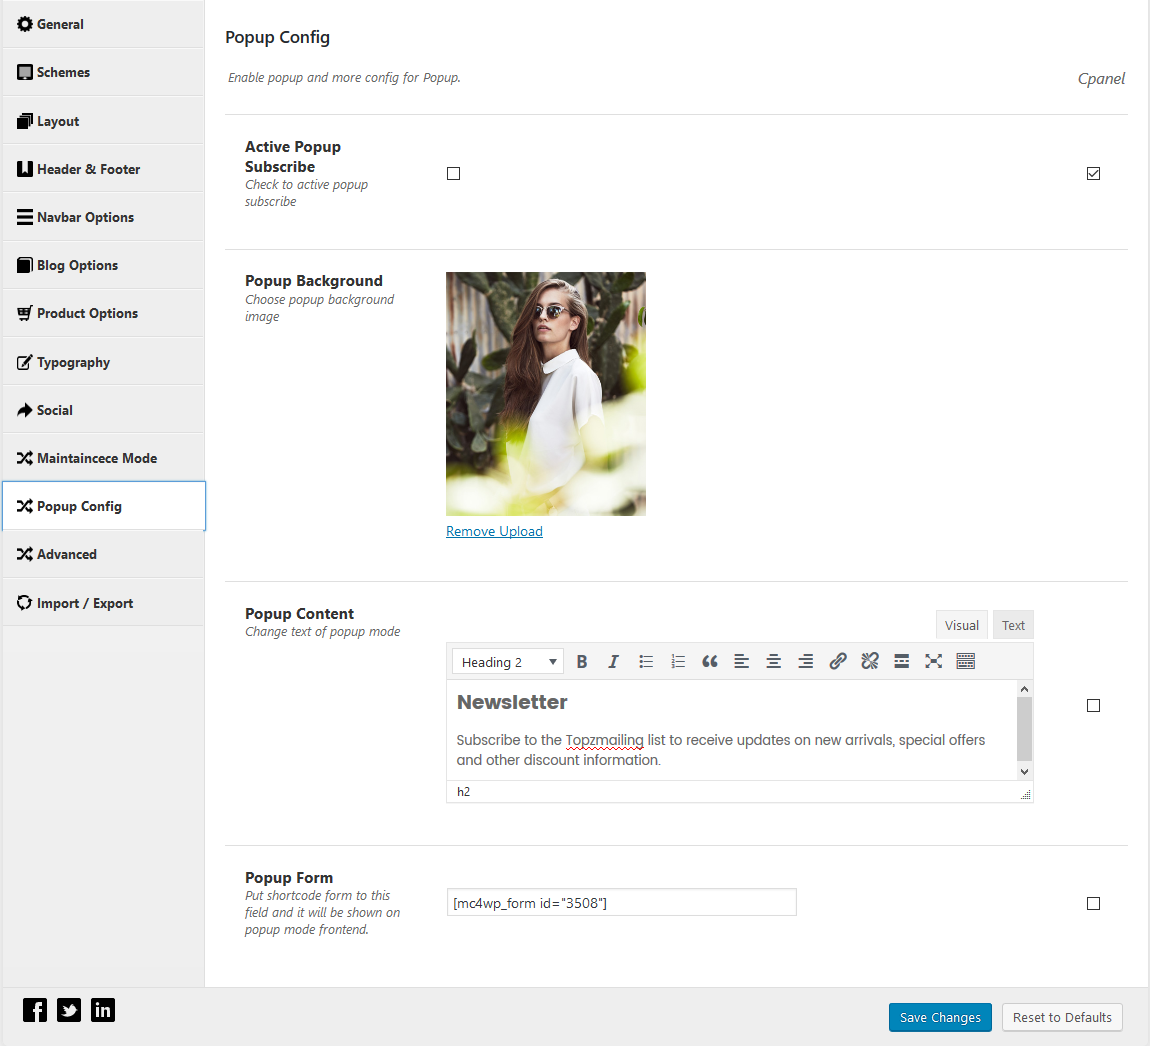
Task: Apply blockquote formatting
Action: coord(709,662)
